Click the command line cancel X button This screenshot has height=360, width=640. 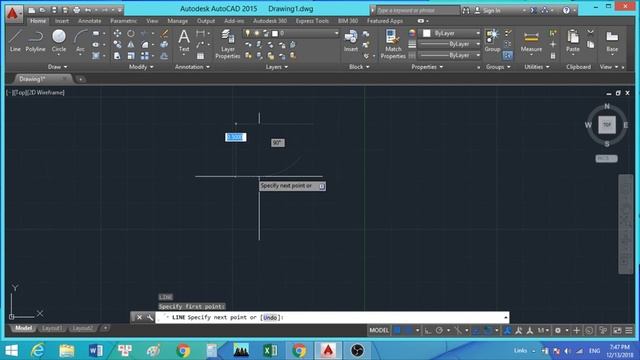(139, 317)
